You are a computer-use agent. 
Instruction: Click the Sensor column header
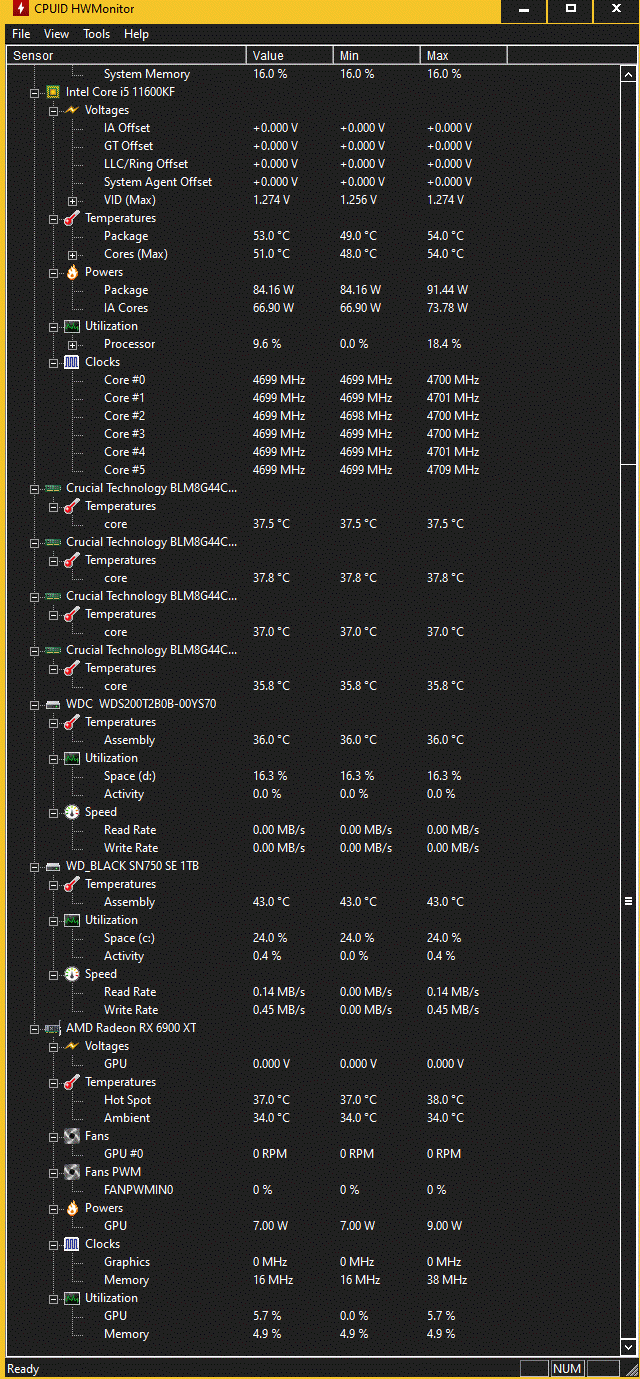pyautogui.click(x=126, y=55)
